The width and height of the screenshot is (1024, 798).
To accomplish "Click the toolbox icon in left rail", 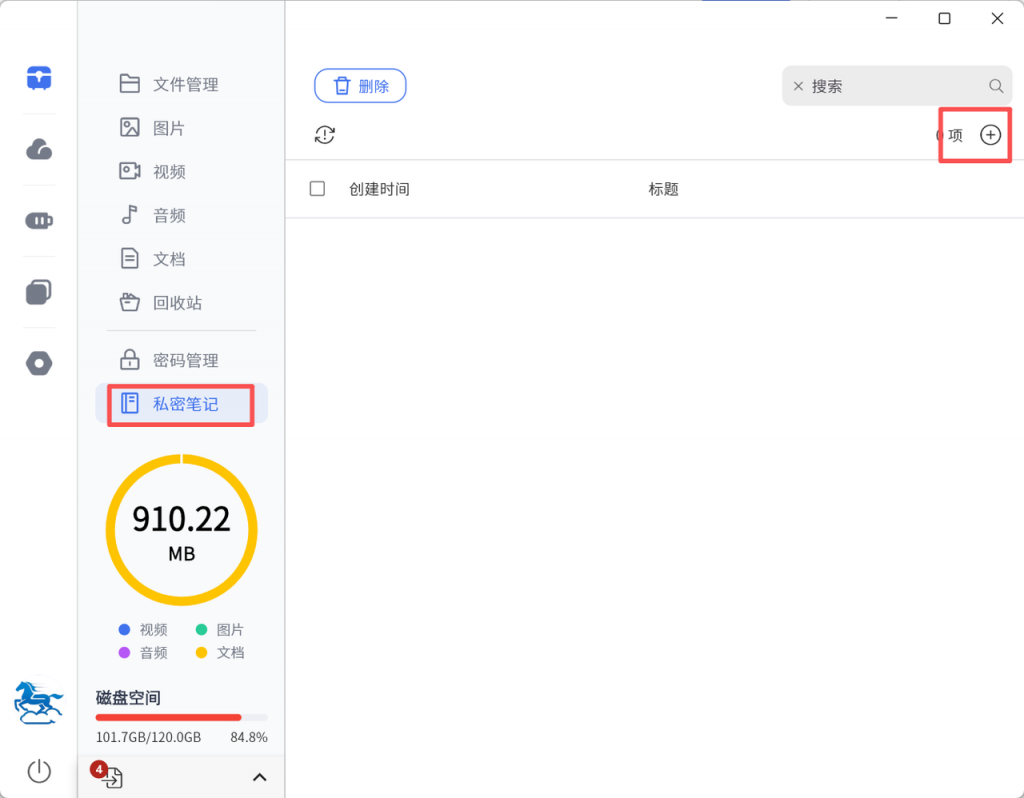I will tap(39, 78).
